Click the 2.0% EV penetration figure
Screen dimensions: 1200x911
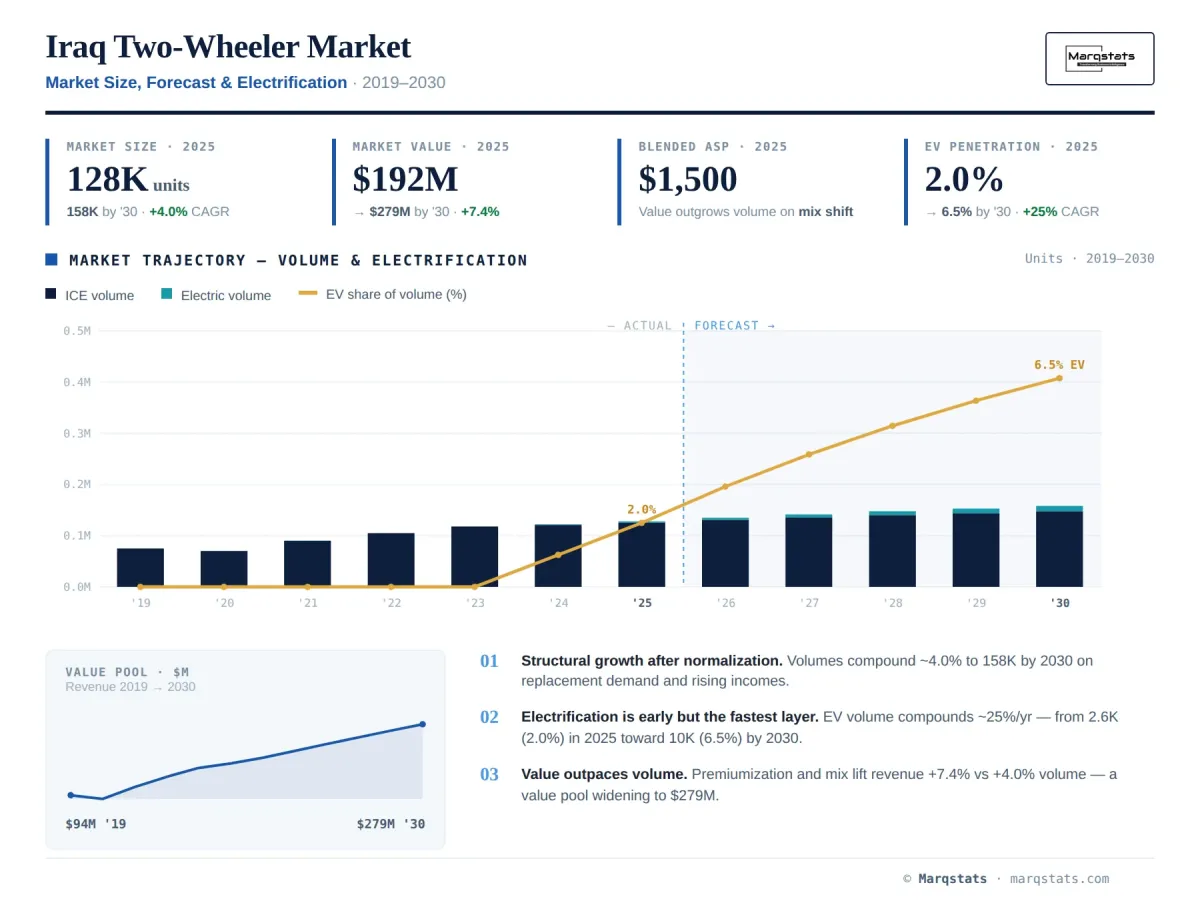point(964,179)
